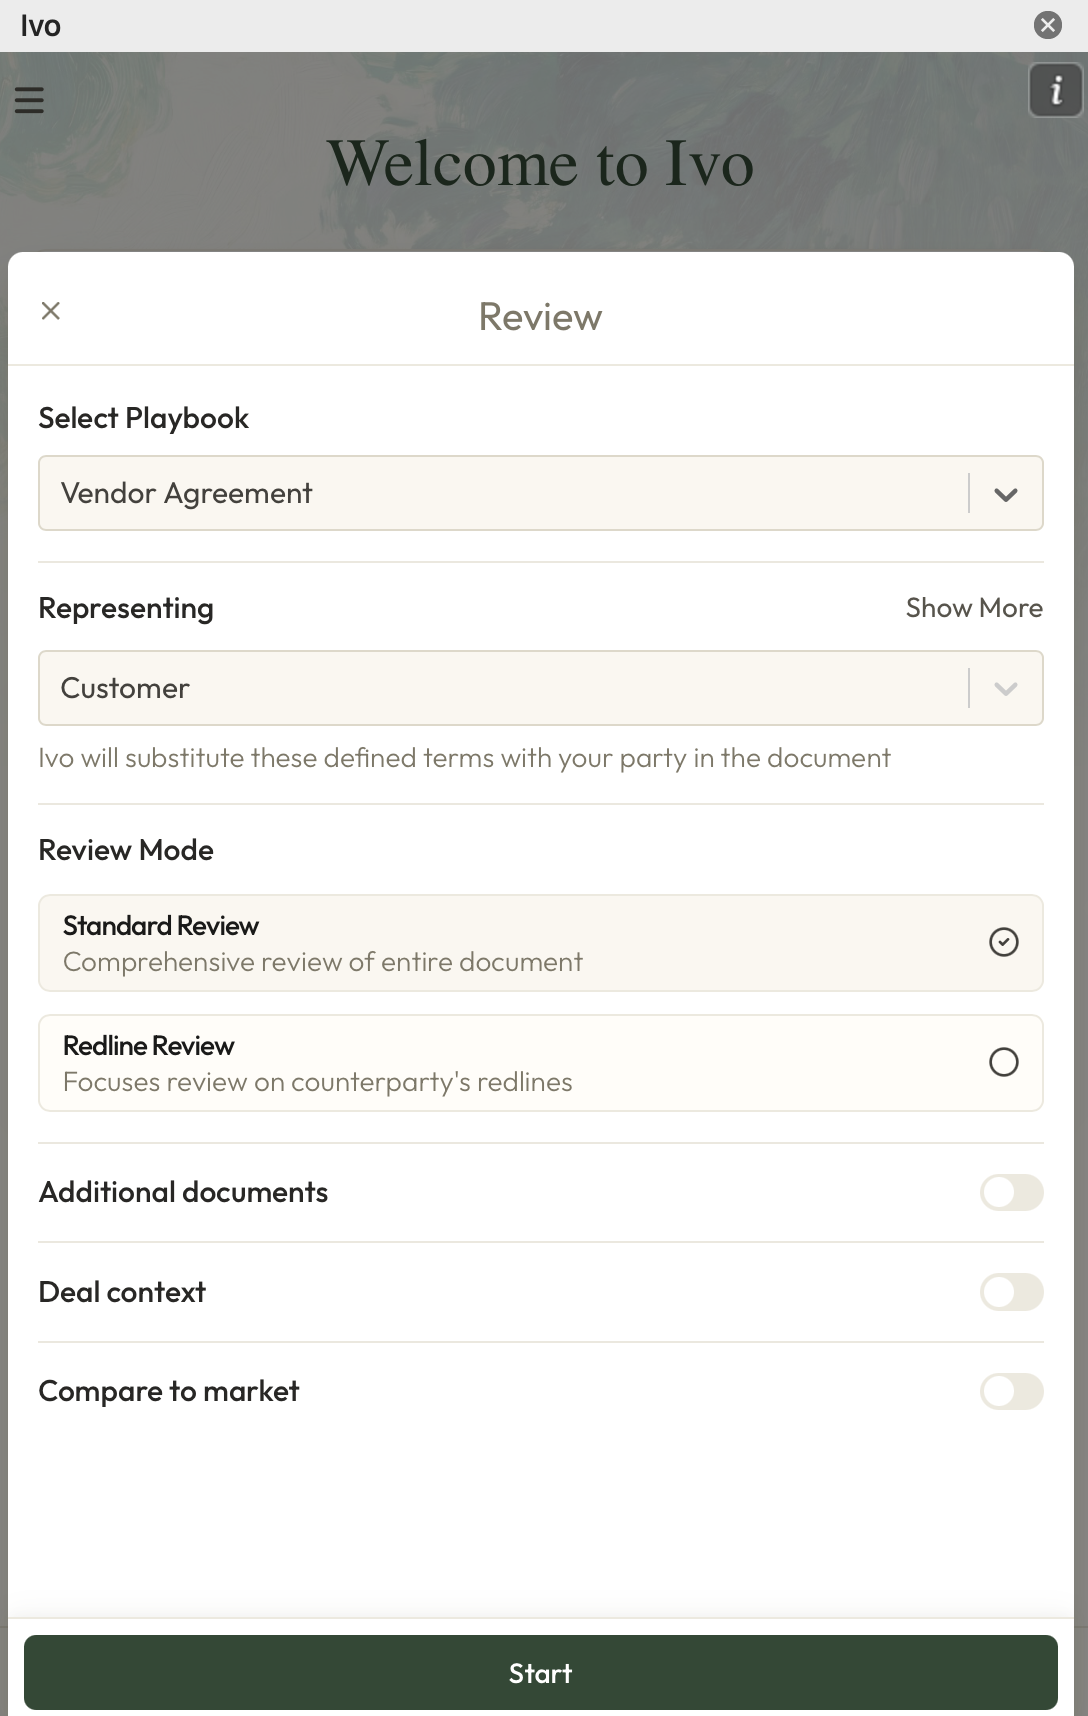Select the Redline Review radio circle
Viewport: 1088px width, 1716px height.
1003,1062
